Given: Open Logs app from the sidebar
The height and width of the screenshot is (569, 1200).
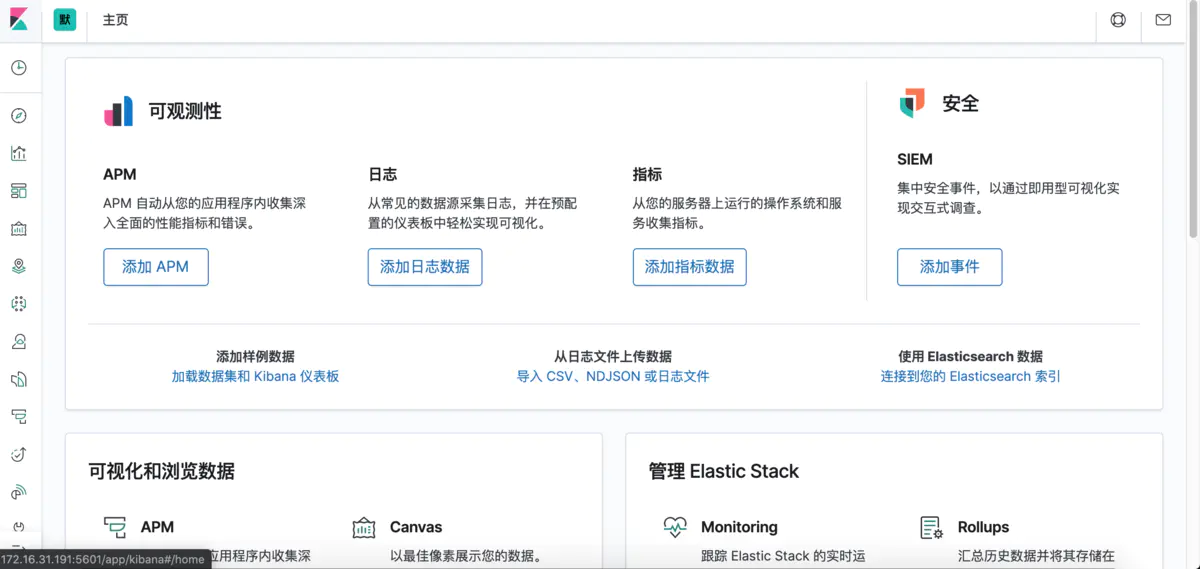Looking at the screenshot, I should point(19,379).
